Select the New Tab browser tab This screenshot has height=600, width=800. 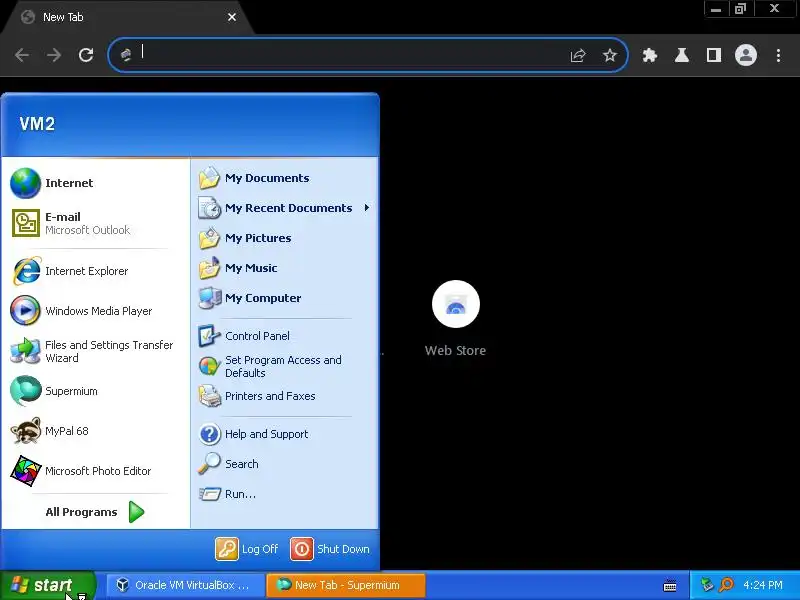coord(128,17)
